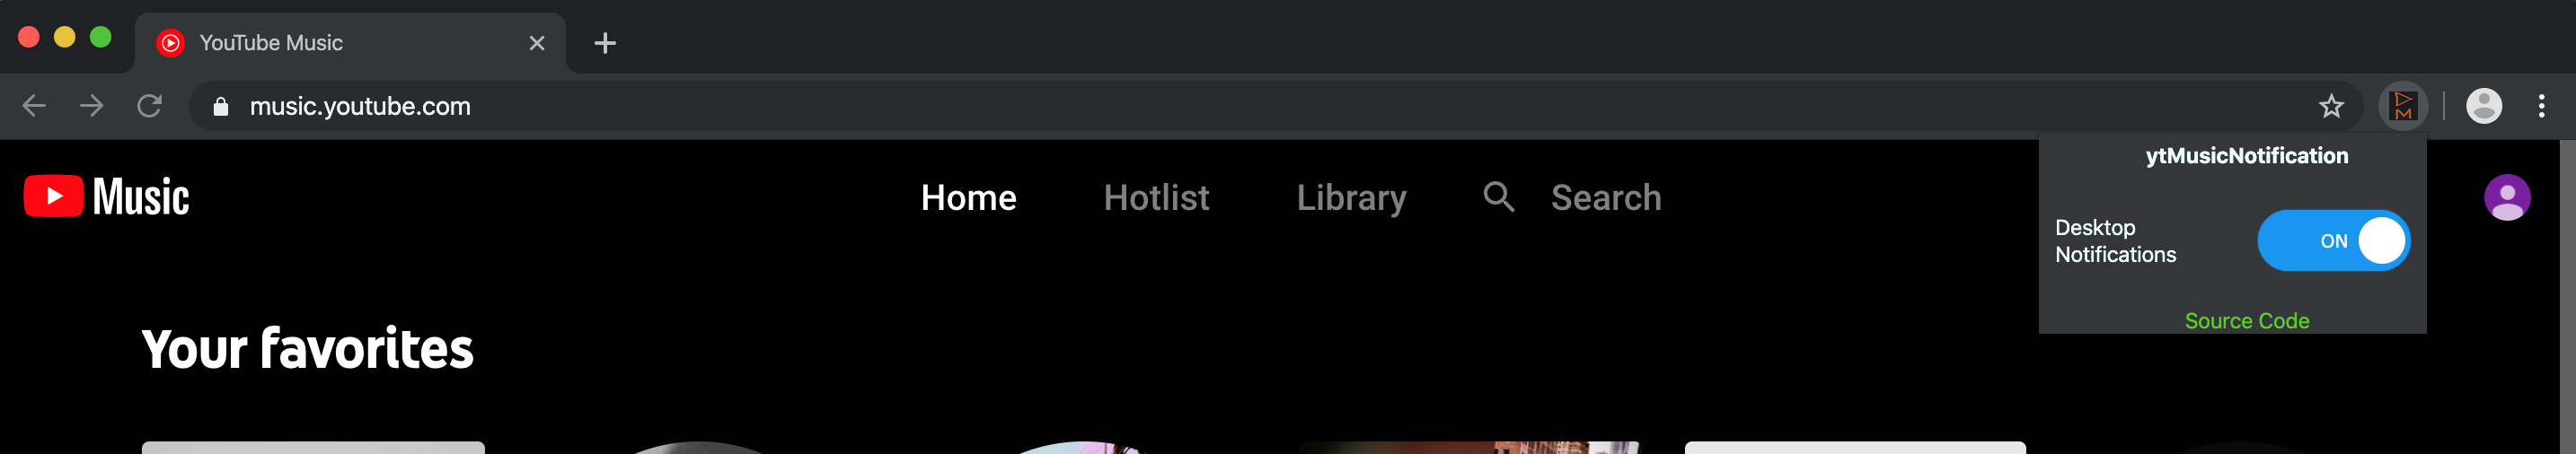Click the Search text field
The width and height of the screenshot is (2576, 454).
[x=1605, y=197]
